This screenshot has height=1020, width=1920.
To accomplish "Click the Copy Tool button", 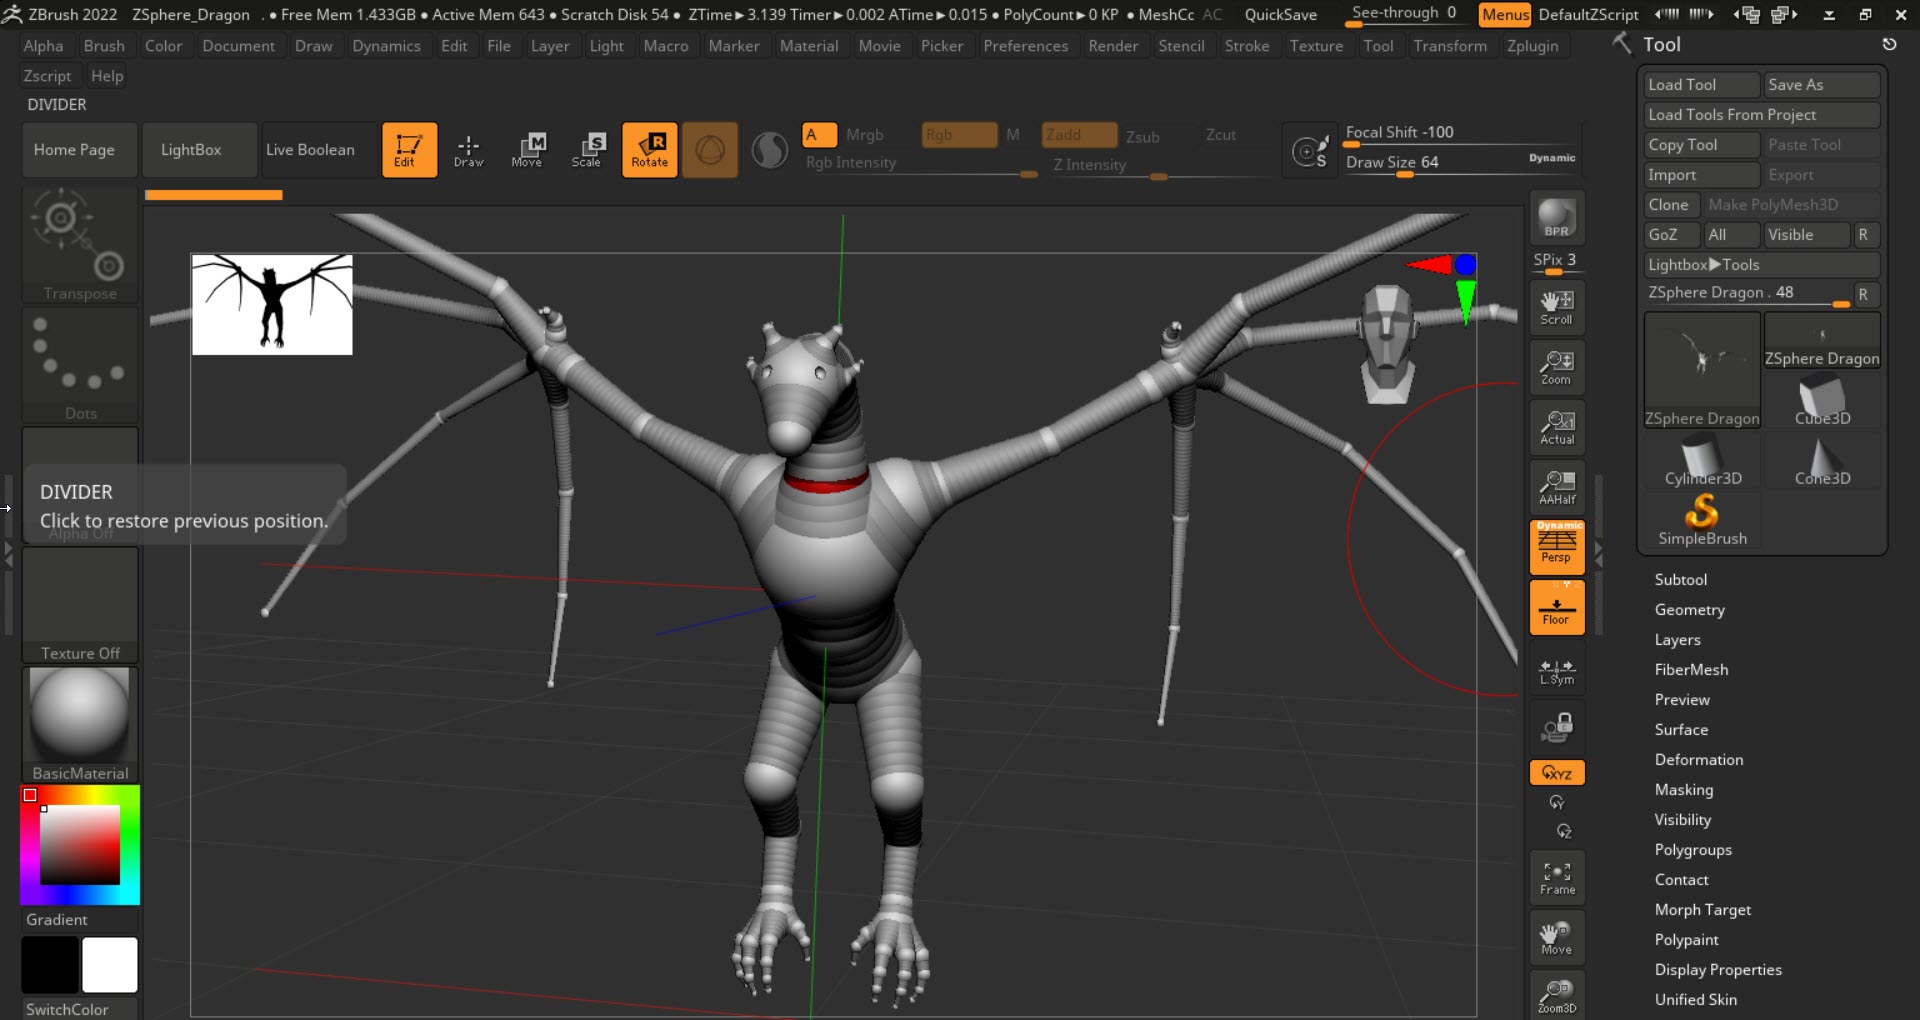I will 1701,145.
